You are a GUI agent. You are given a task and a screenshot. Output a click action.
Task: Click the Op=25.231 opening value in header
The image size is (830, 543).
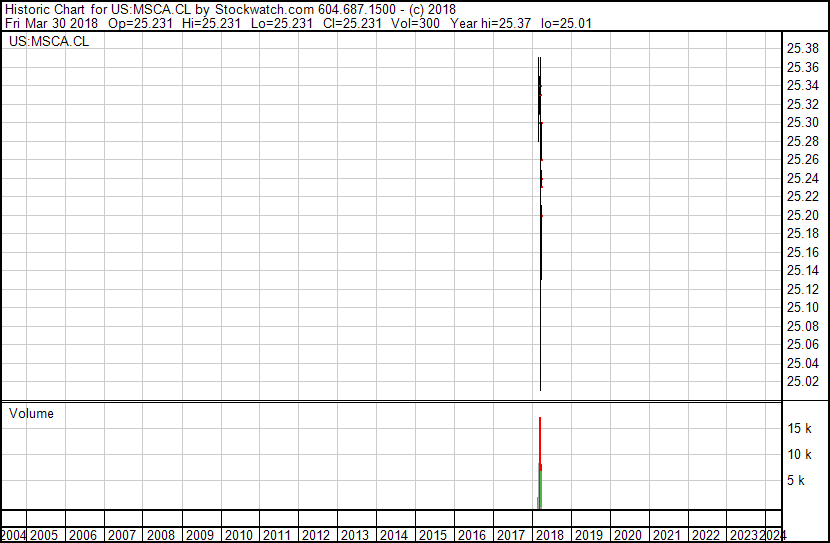[x=140, y=23]
